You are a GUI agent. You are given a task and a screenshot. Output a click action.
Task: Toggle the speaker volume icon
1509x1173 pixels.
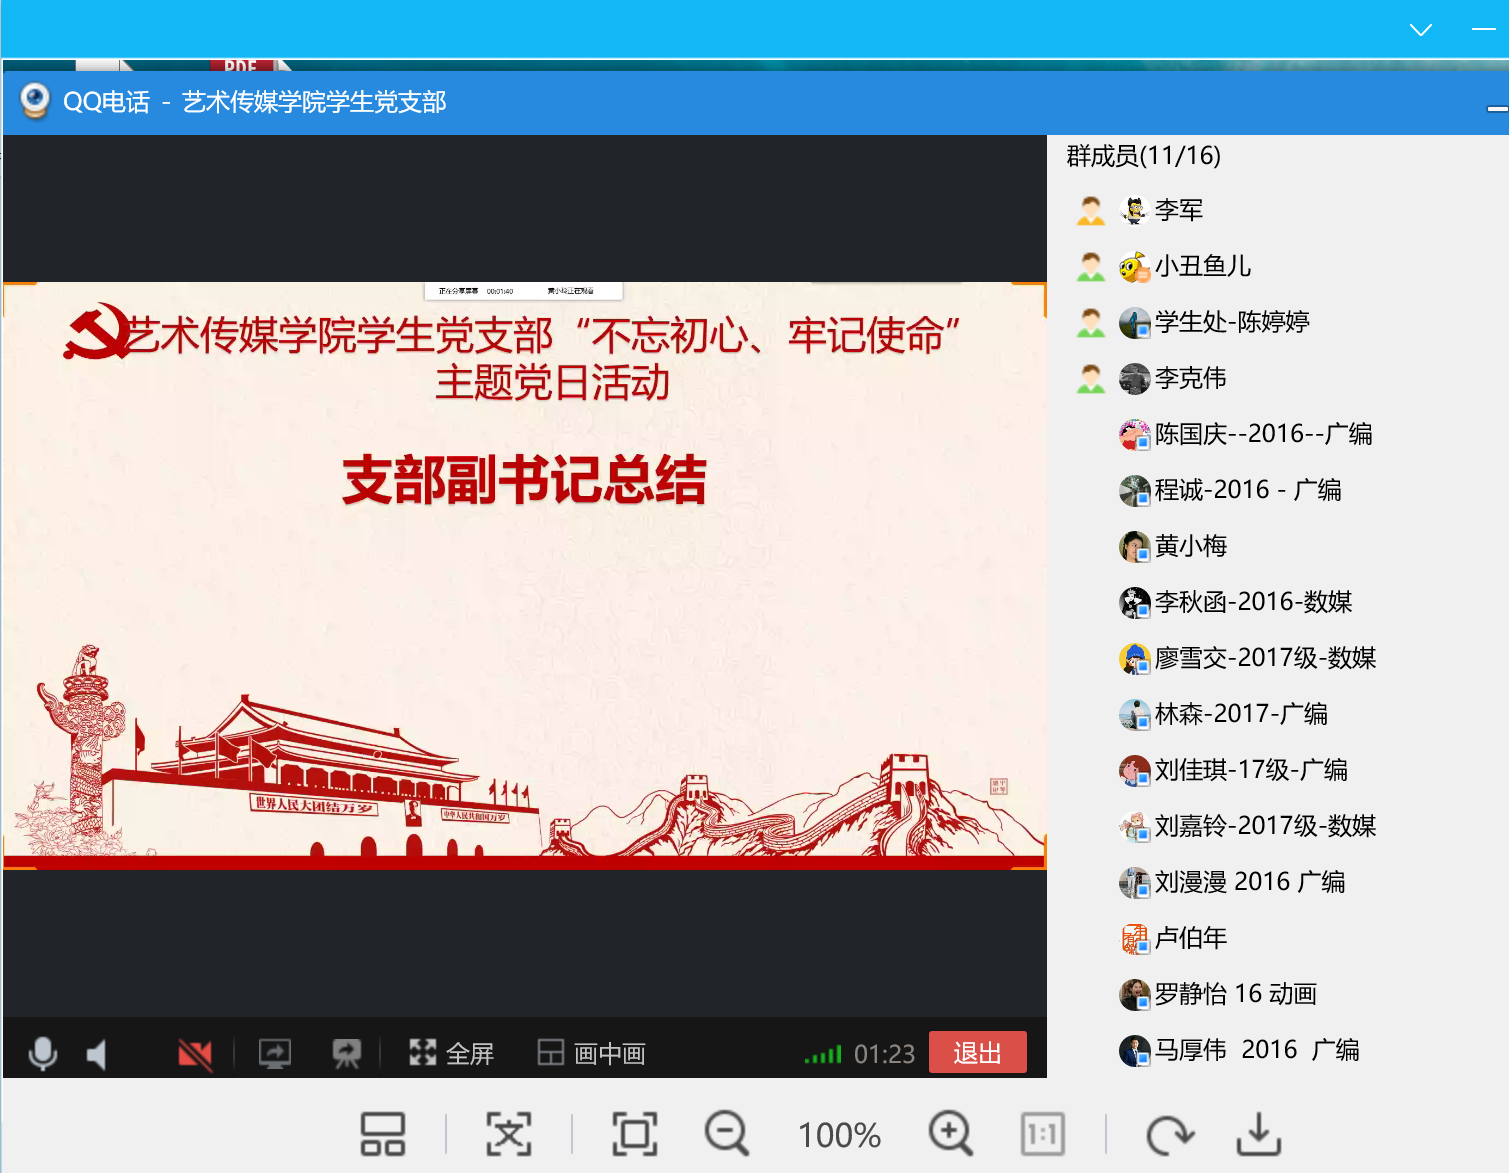97,1054
